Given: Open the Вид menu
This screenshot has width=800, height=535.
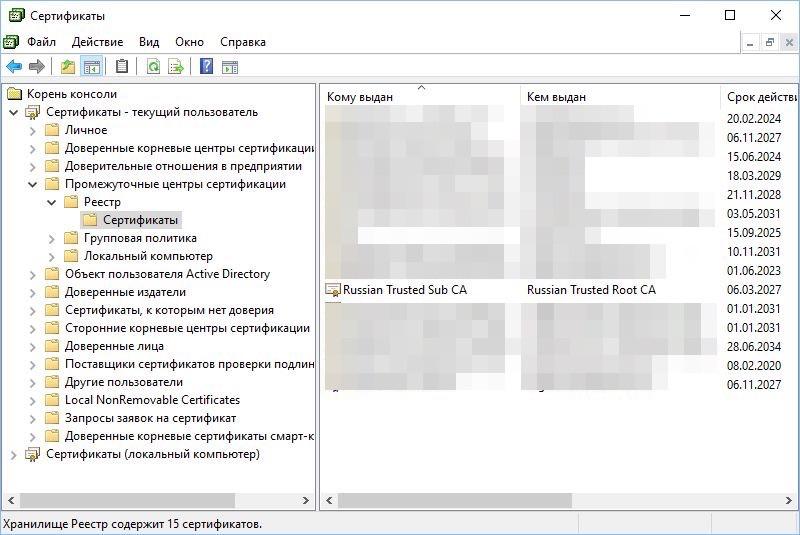Looking at the screenshot, I should pos(149,42).
